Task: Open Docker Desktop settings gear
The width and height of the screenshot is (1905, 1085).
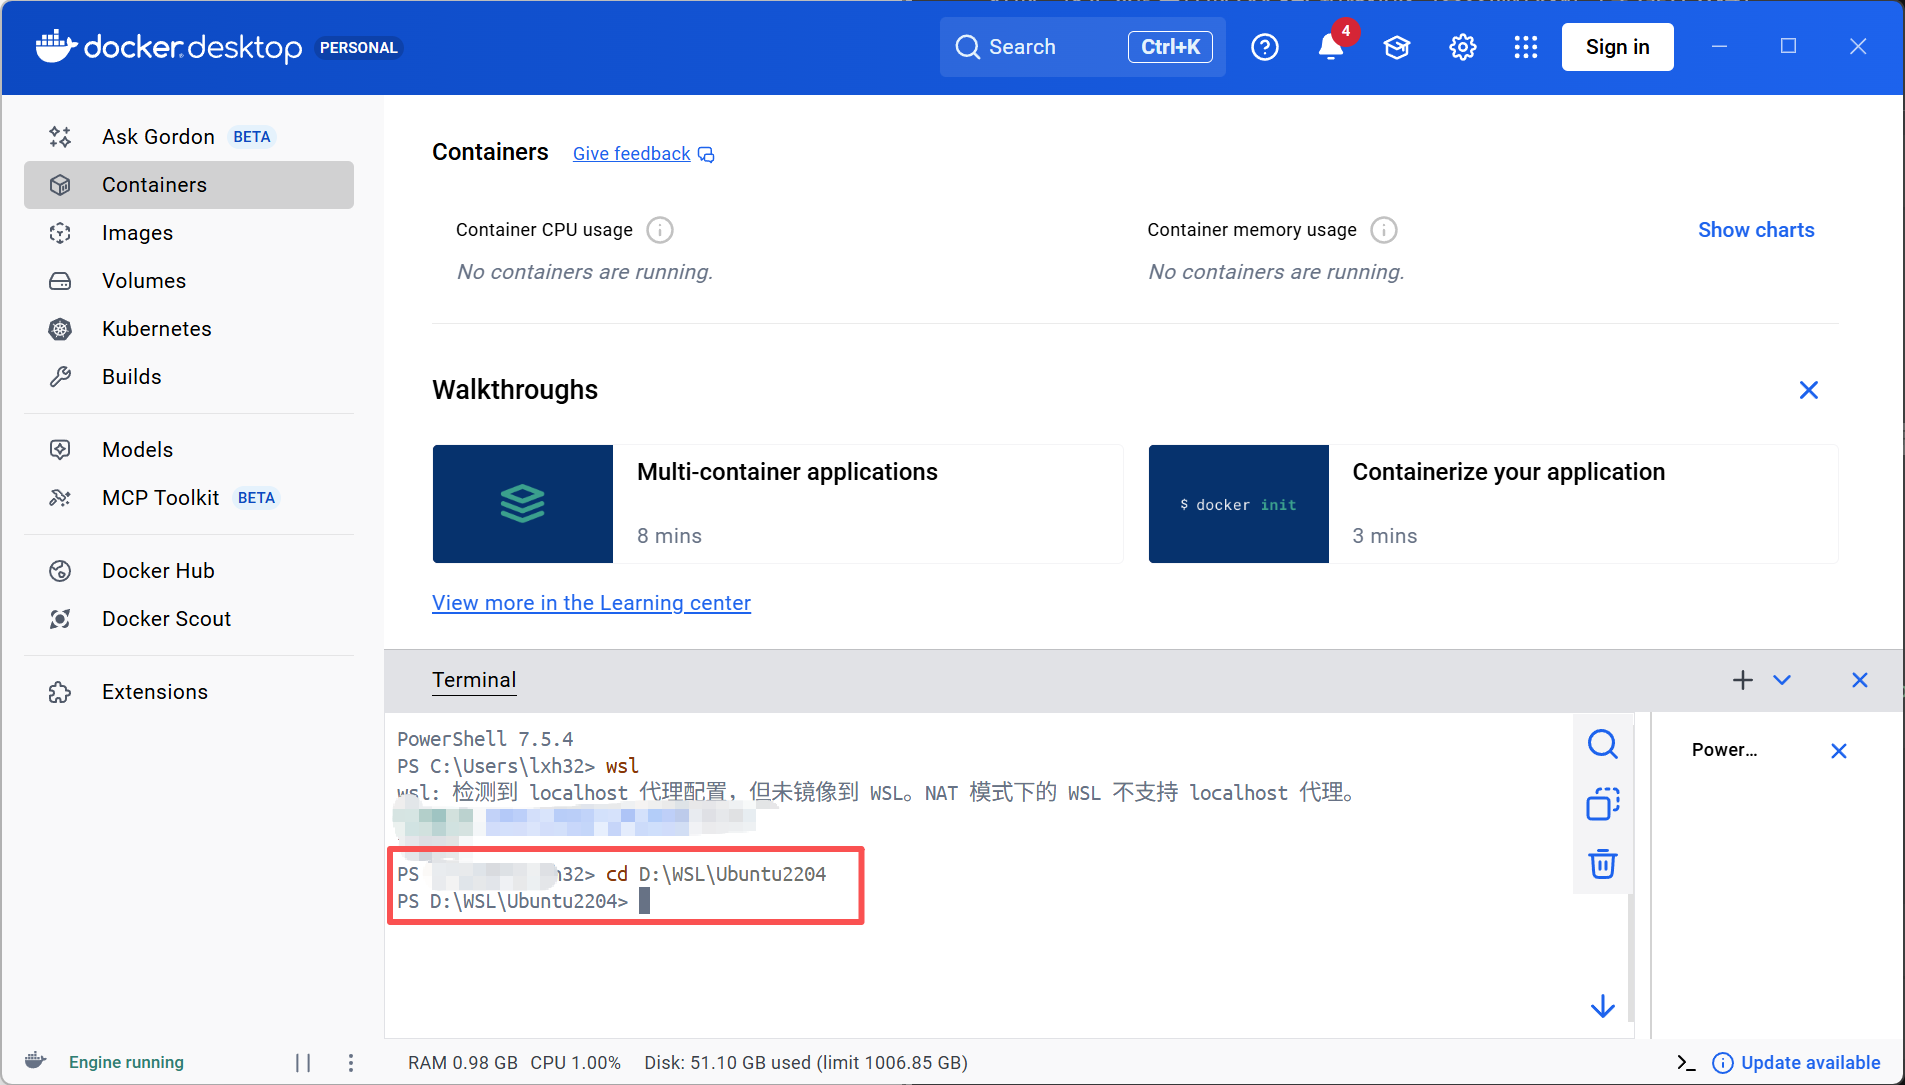Action: pos(1461,47)
